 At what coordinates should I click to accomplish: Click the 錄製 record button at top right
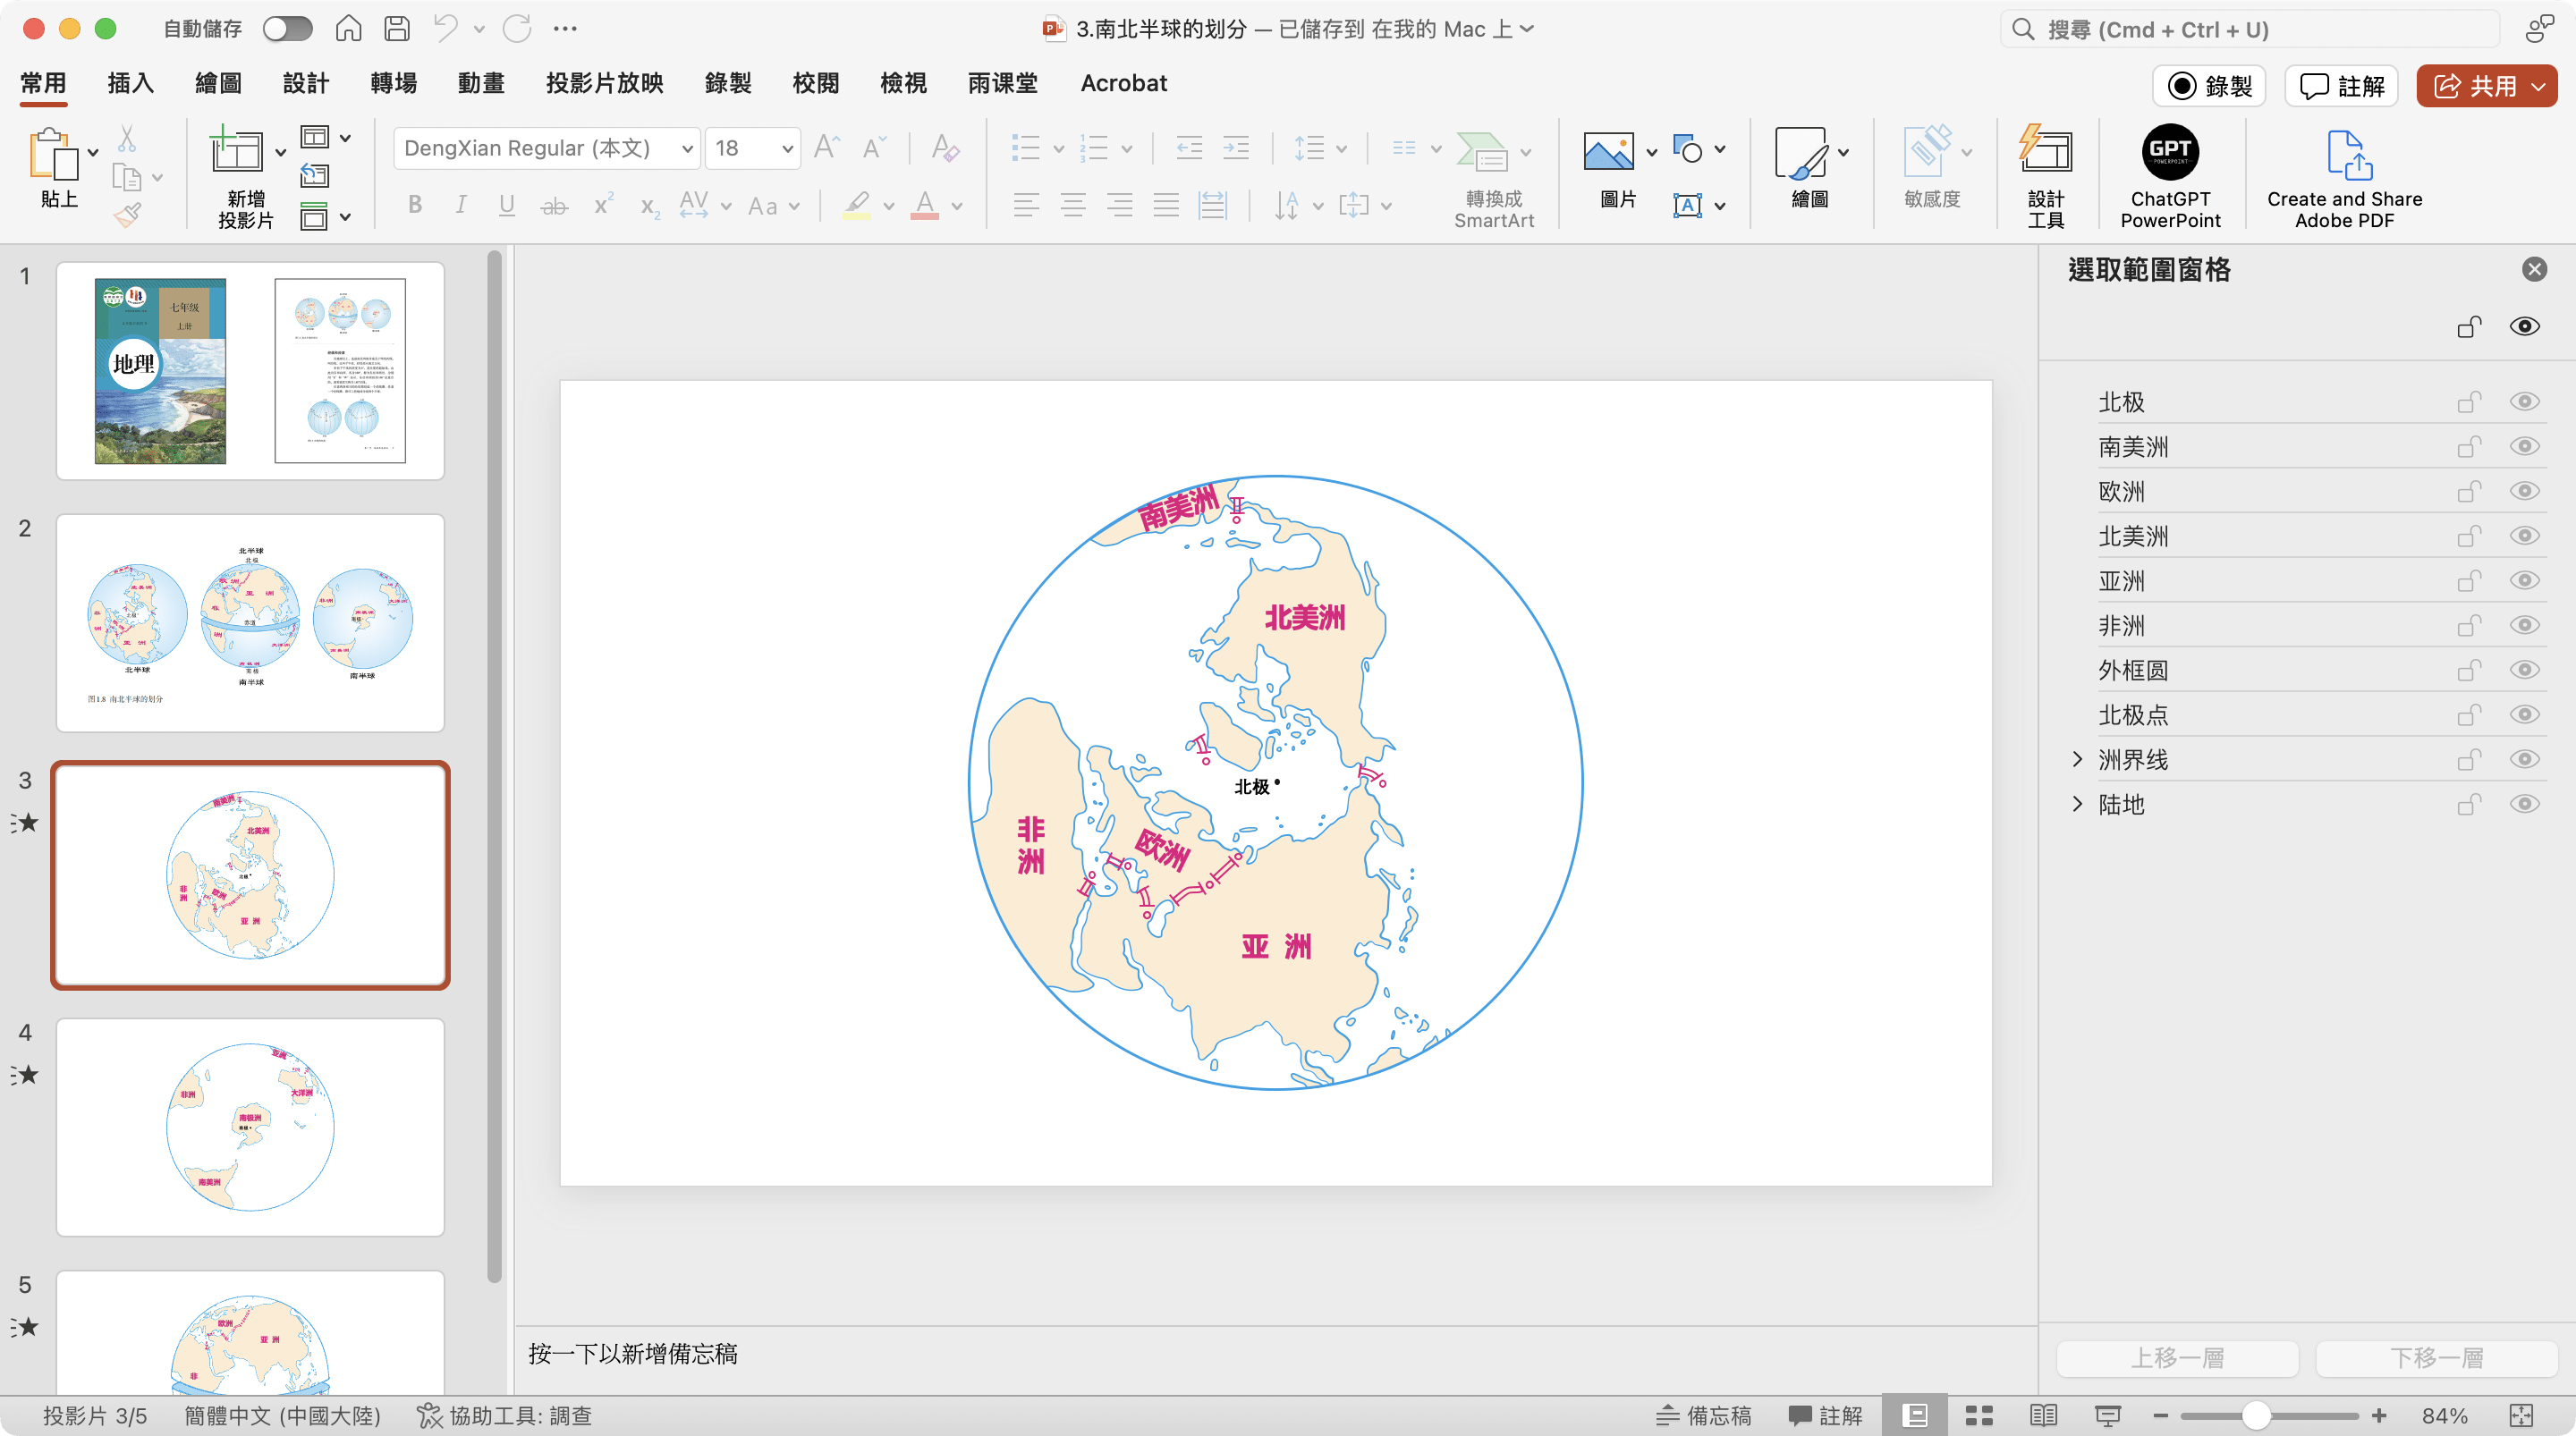point(2210,86)
